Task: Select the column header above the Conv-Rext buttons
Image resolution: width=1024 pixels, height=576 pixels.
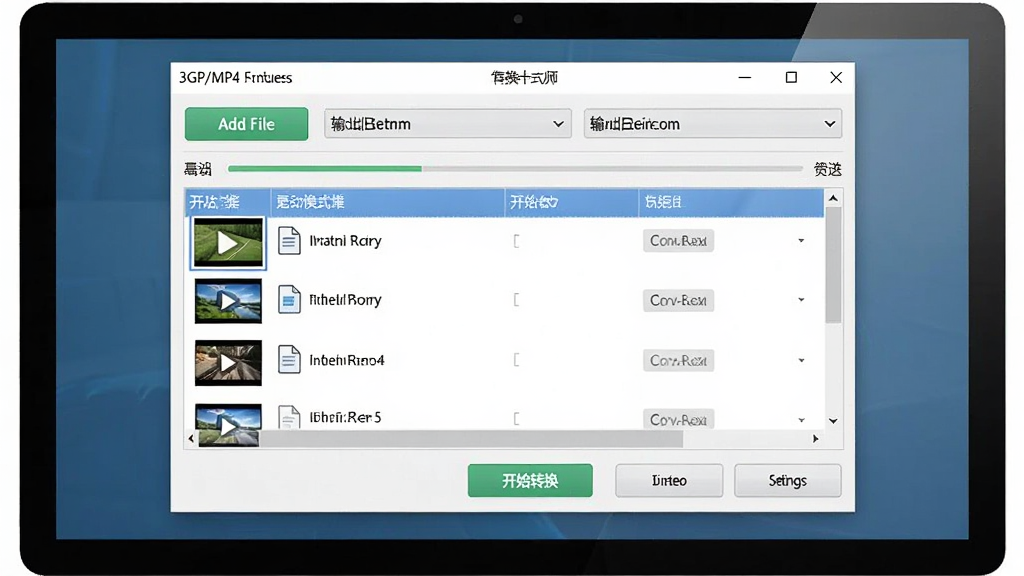Action: pyautogui.click(x=731, y=202)
